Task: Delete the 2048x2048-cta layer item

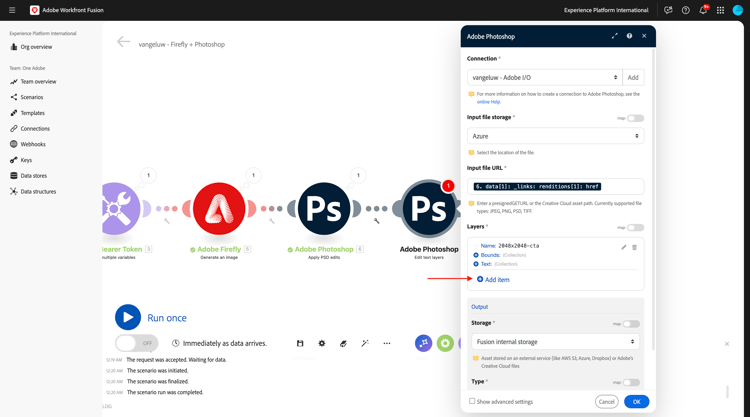Action: click(635, 247)
